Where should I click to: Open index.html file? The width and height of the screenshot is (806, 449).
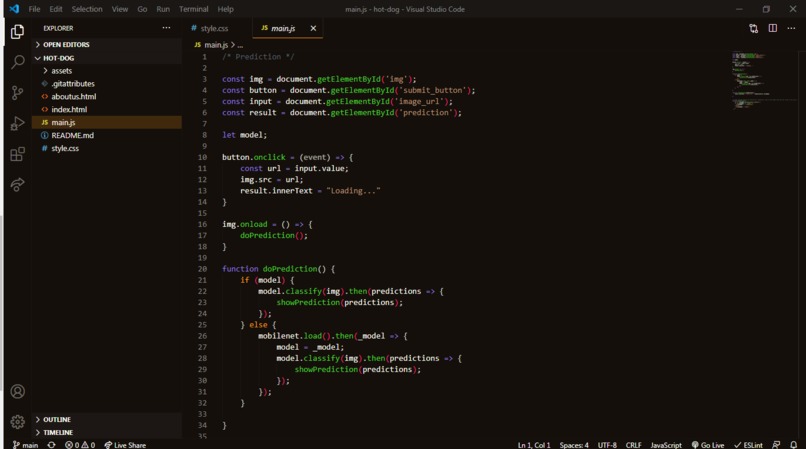click(x=106, y=110)
